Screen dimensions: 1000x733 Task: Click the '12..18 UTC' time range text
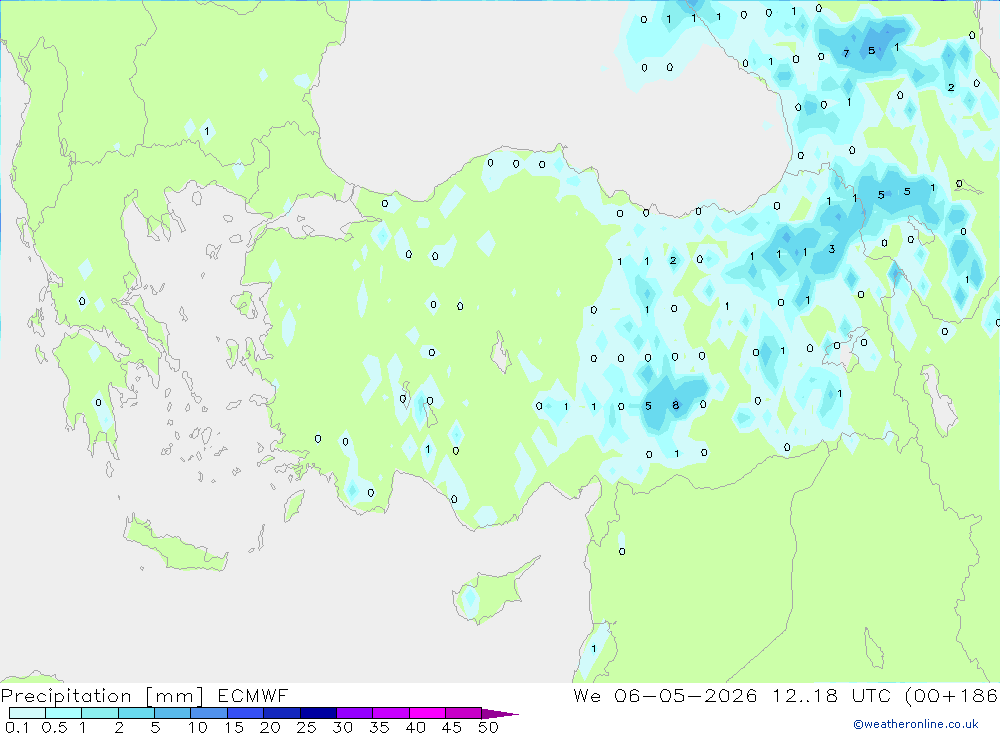tap(831, 695)
